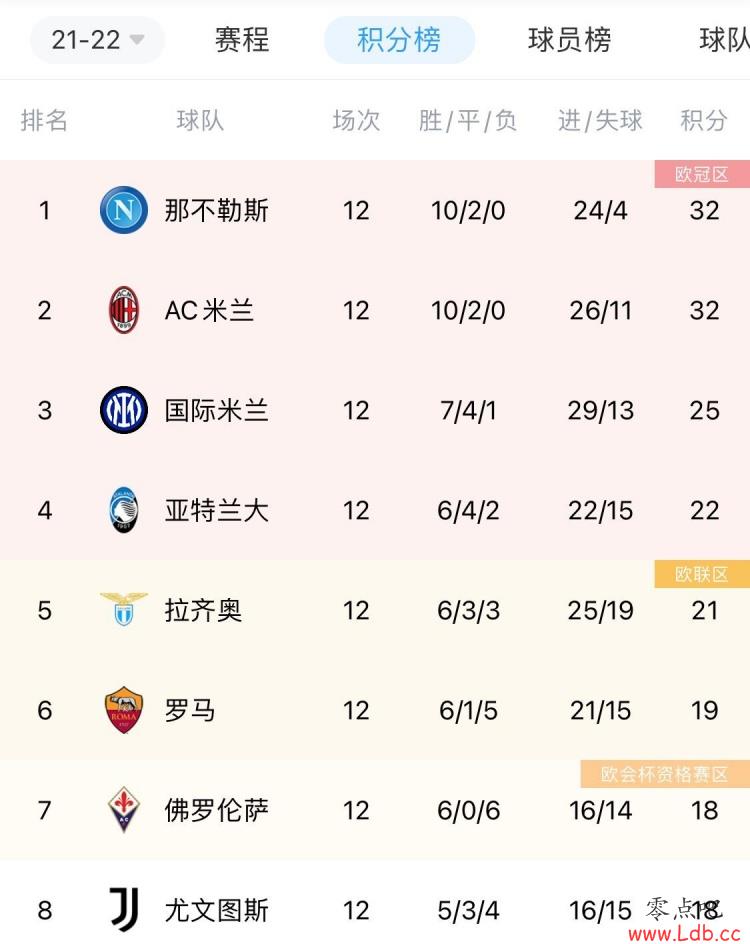Click the Fiorentina lily crest
750x944 pixels.
[123, 810]
